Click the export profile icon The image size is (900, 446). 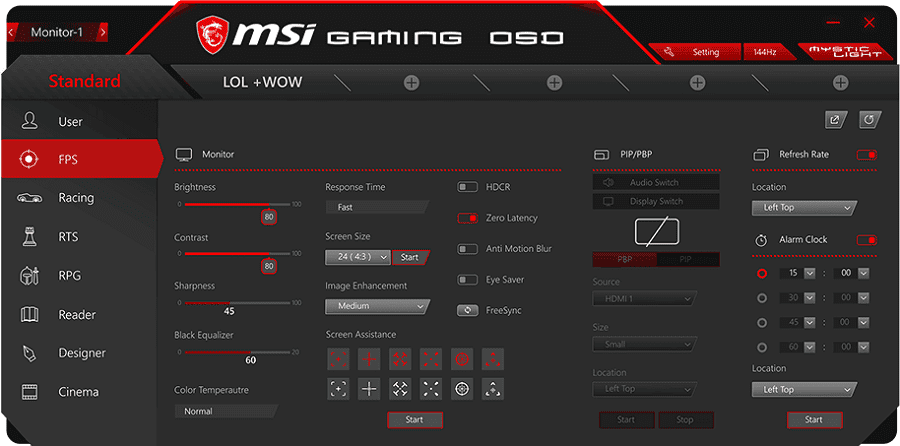point(836,120)
